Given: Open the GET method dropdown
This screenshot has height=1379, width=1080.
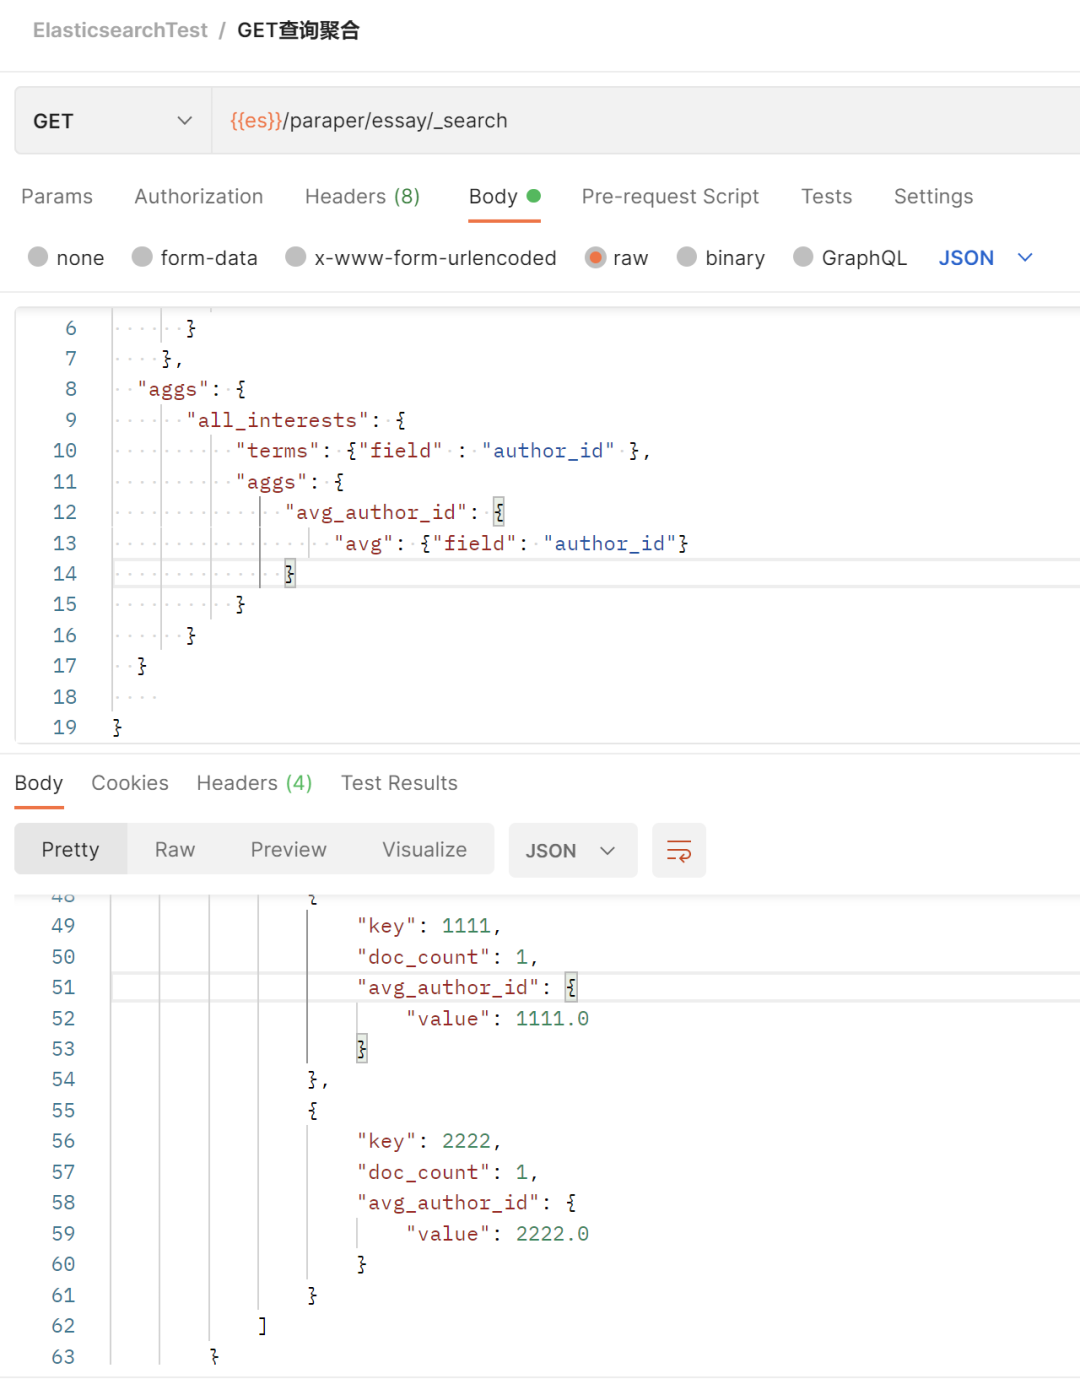Looking at the screenshot, I should tap(113, 121).
